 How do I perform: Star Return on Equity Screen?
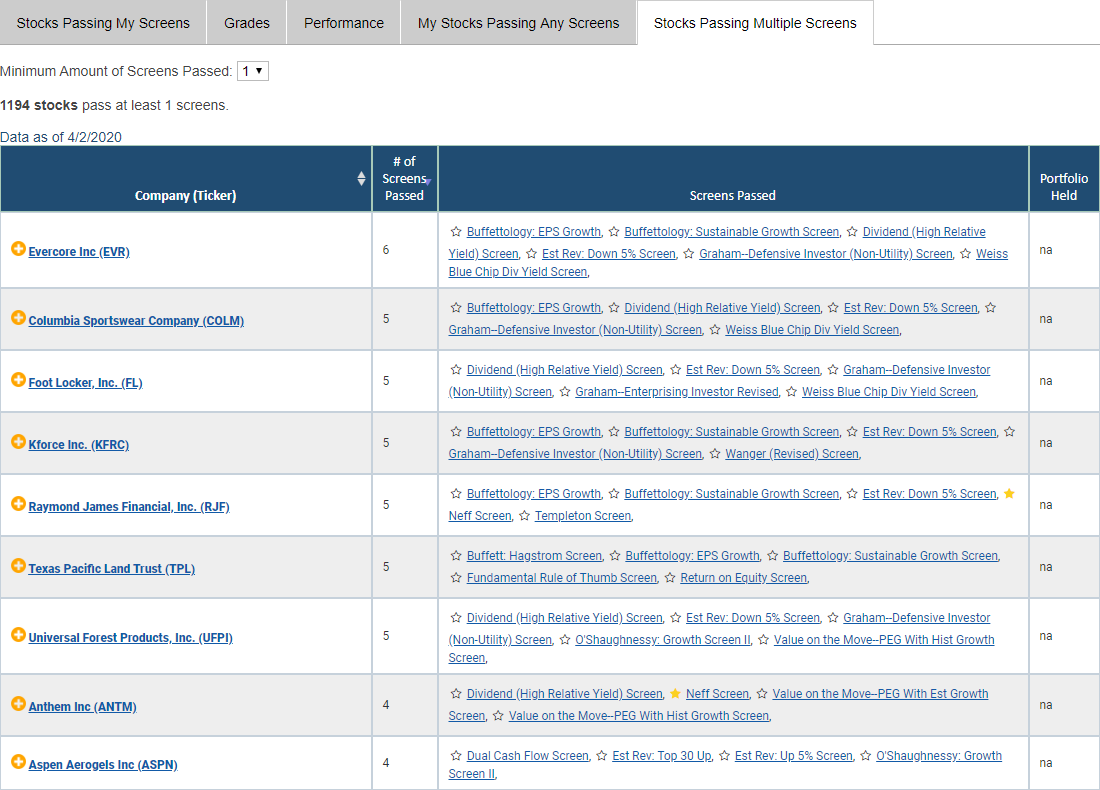click(x=670, y=578)
